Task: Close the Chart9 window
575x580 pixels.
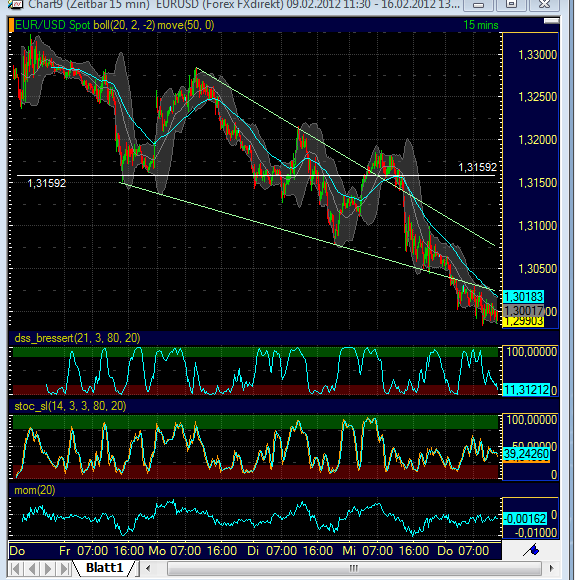Action: 545,4
